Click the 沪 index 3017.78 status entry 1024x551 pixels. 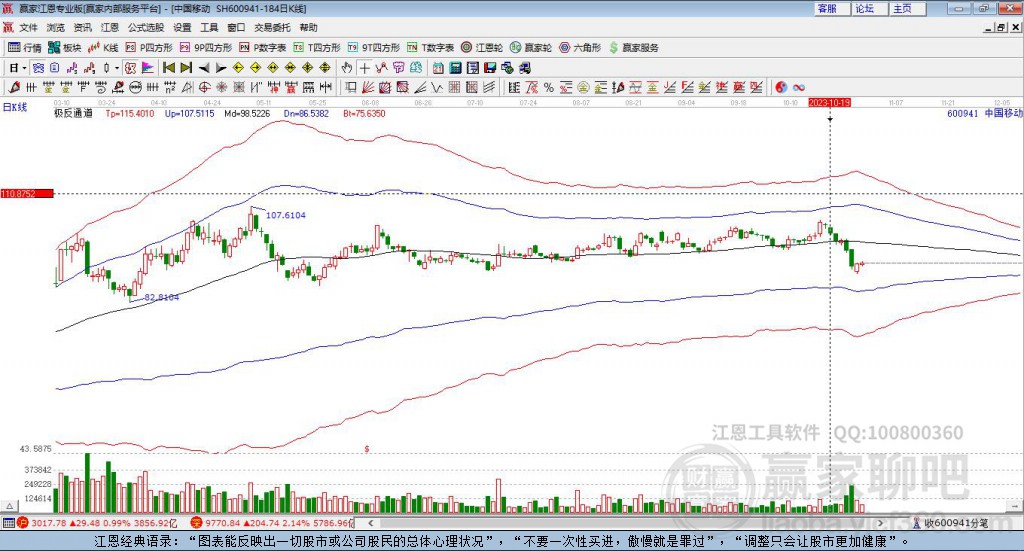(98, 523)
